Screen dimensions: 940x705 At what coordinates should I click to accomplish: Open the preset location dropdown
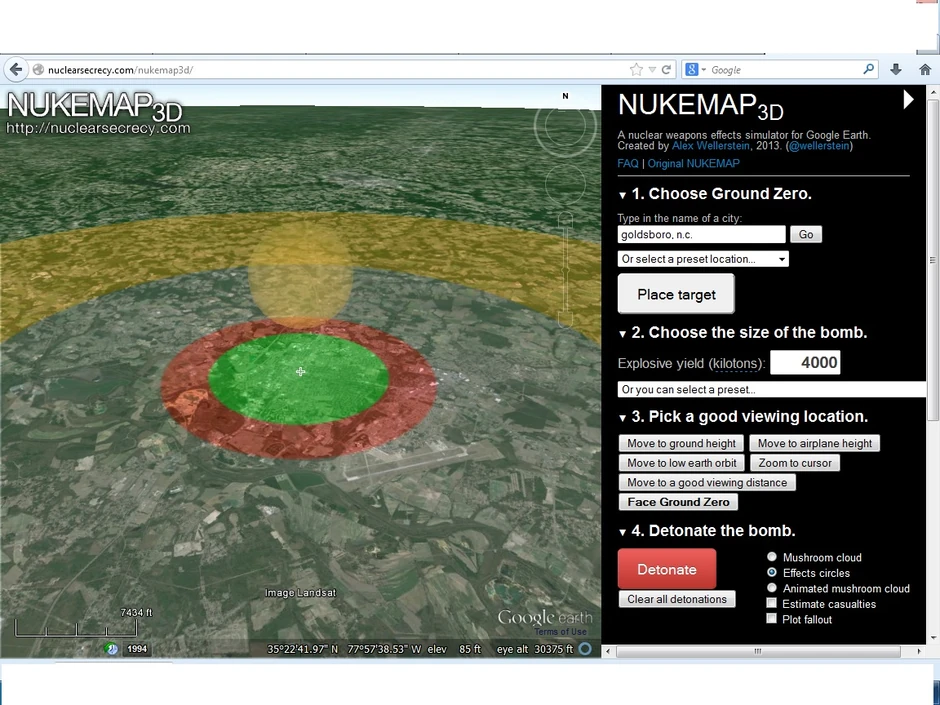[x=703, y=259]
